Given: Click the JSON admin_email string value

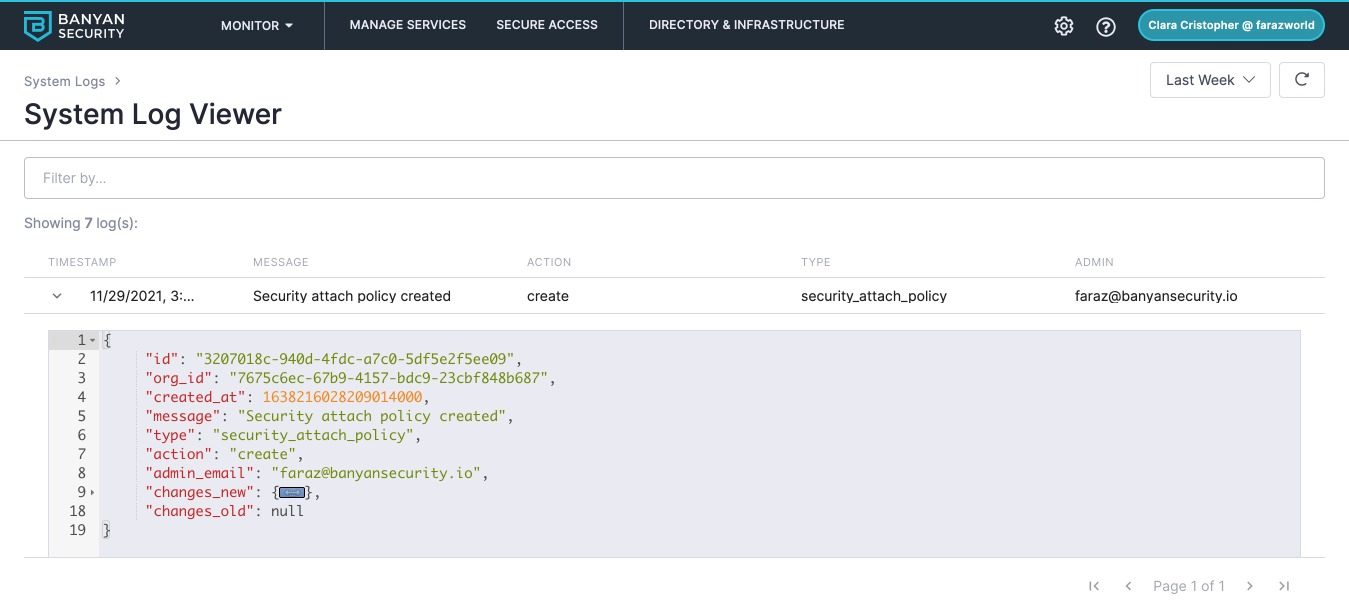Looking at the screenshot, I should click(x=376, y=473).
